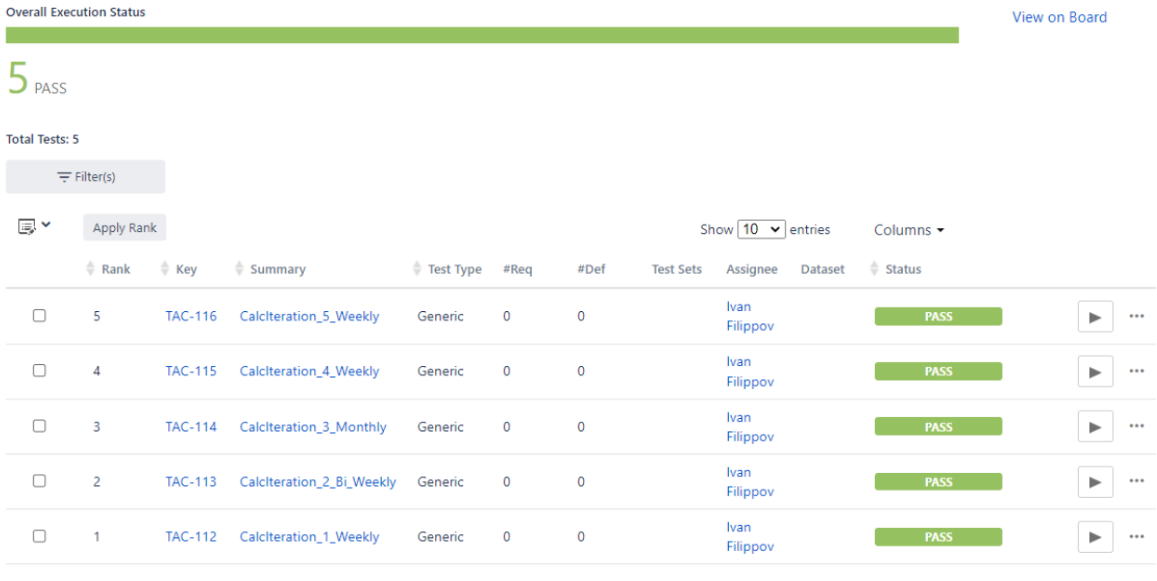Click the Rank column sort icon
The height and width of the screenshot is (581, 1157).
91,269
